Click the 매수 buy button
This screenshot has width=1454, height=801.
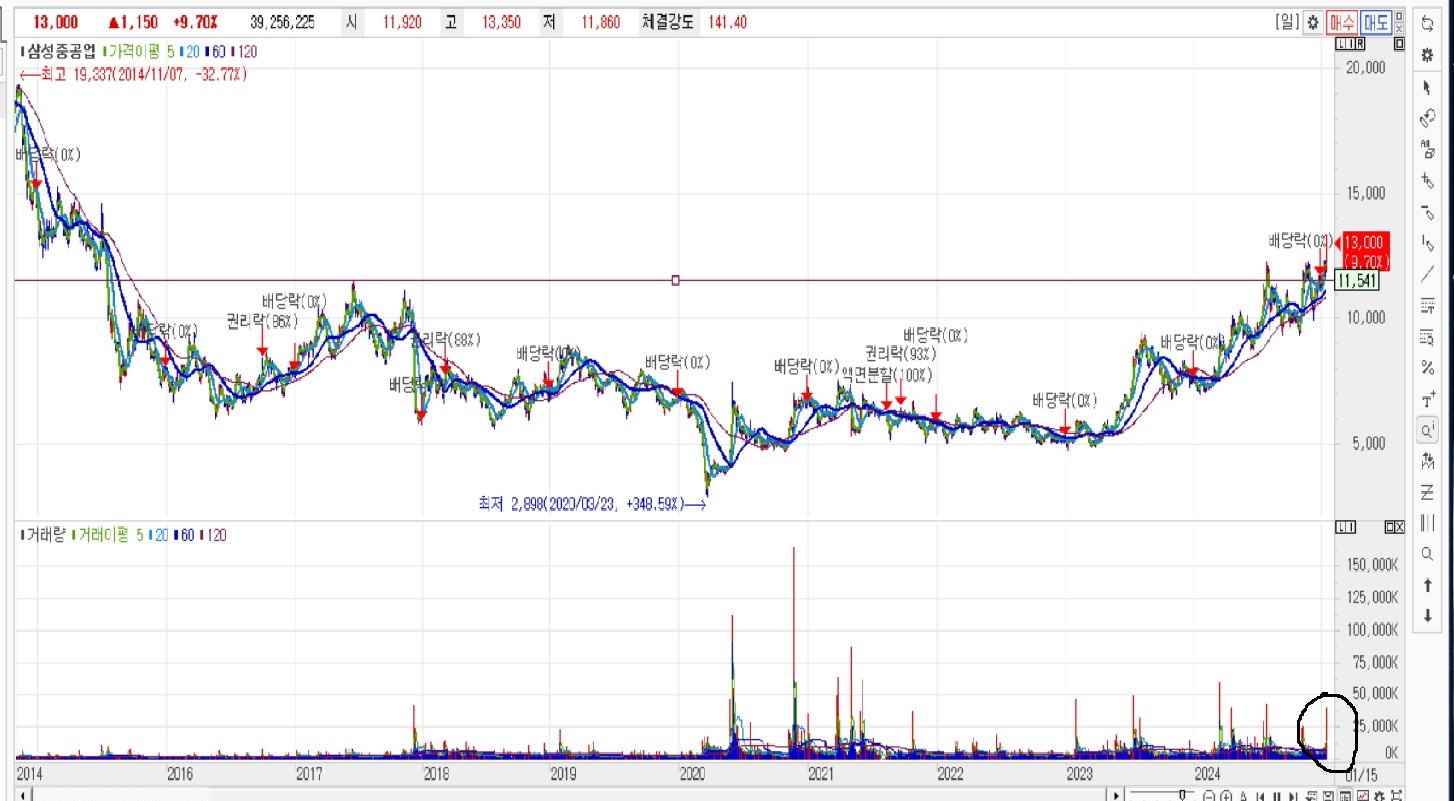pos(1341,23)
